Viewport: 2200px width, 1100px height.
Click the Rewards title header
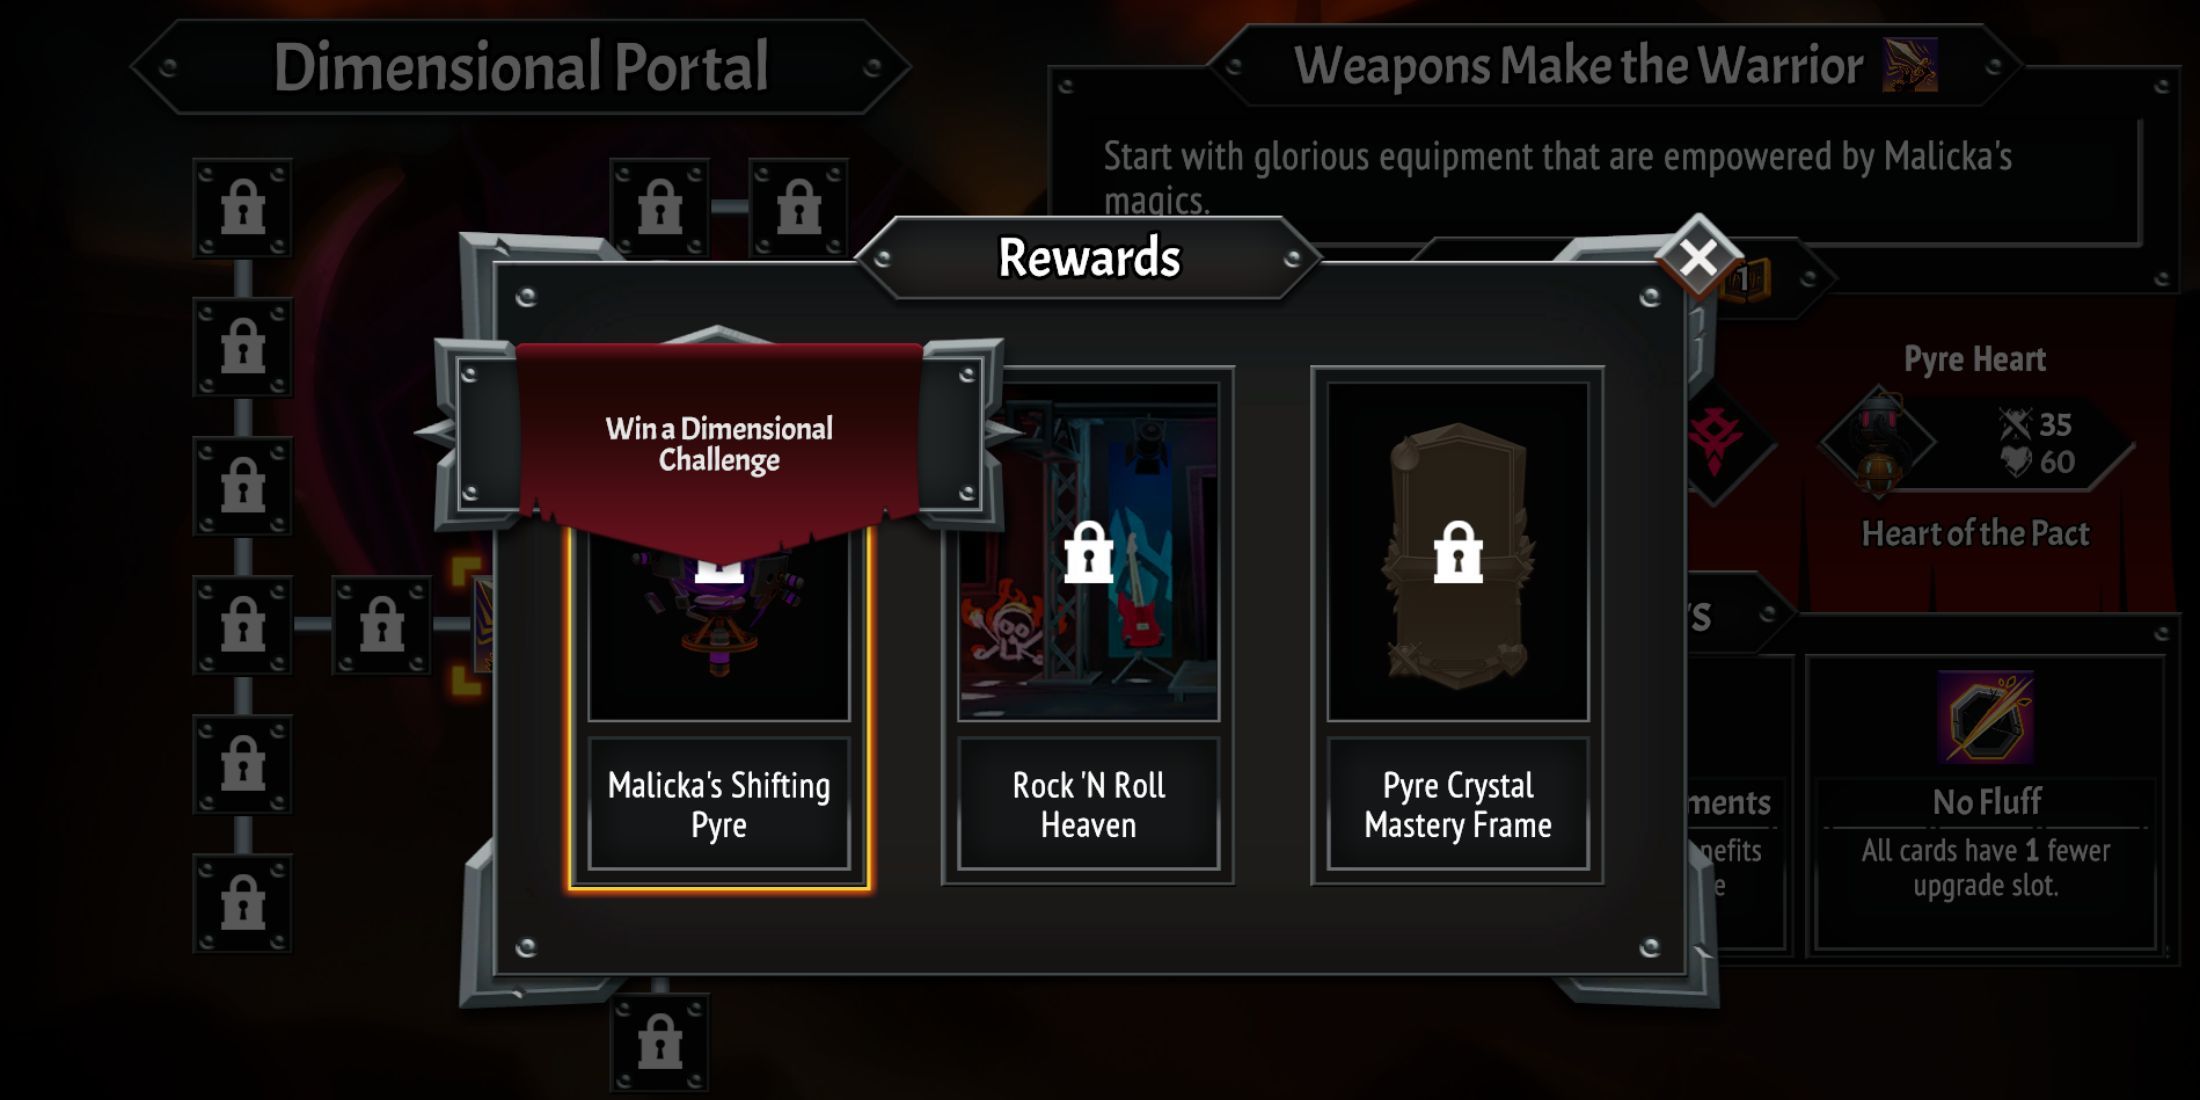coord(1089,257)
